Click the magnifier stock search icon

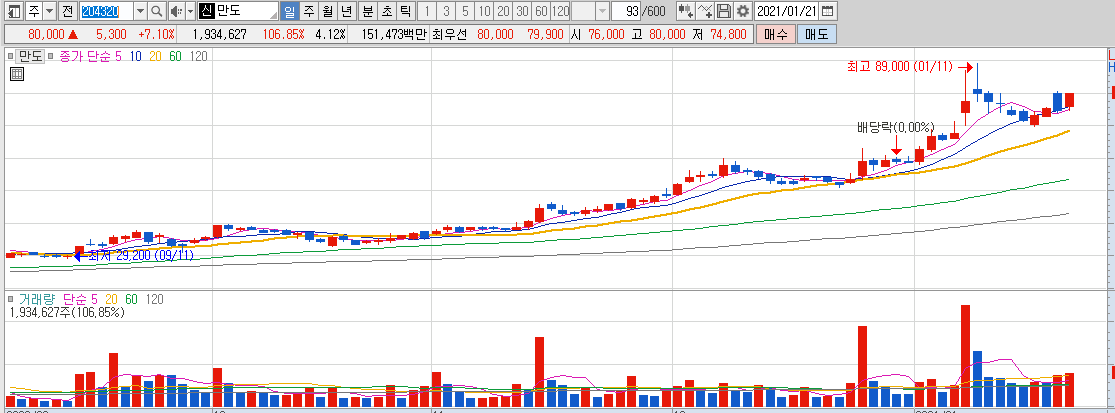[x=156, y=11]
